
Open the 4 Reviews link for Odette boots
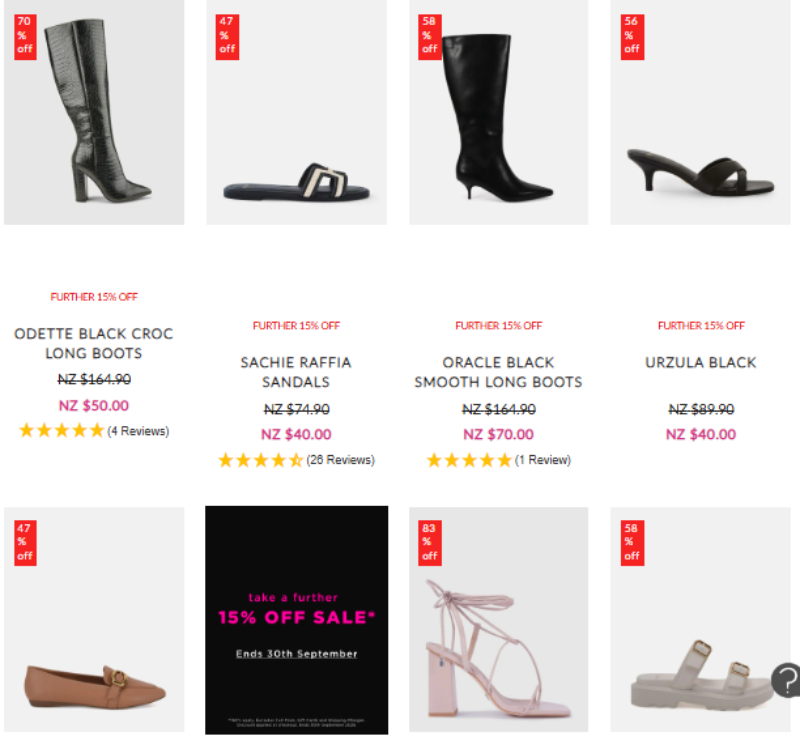tap(138, 431)
